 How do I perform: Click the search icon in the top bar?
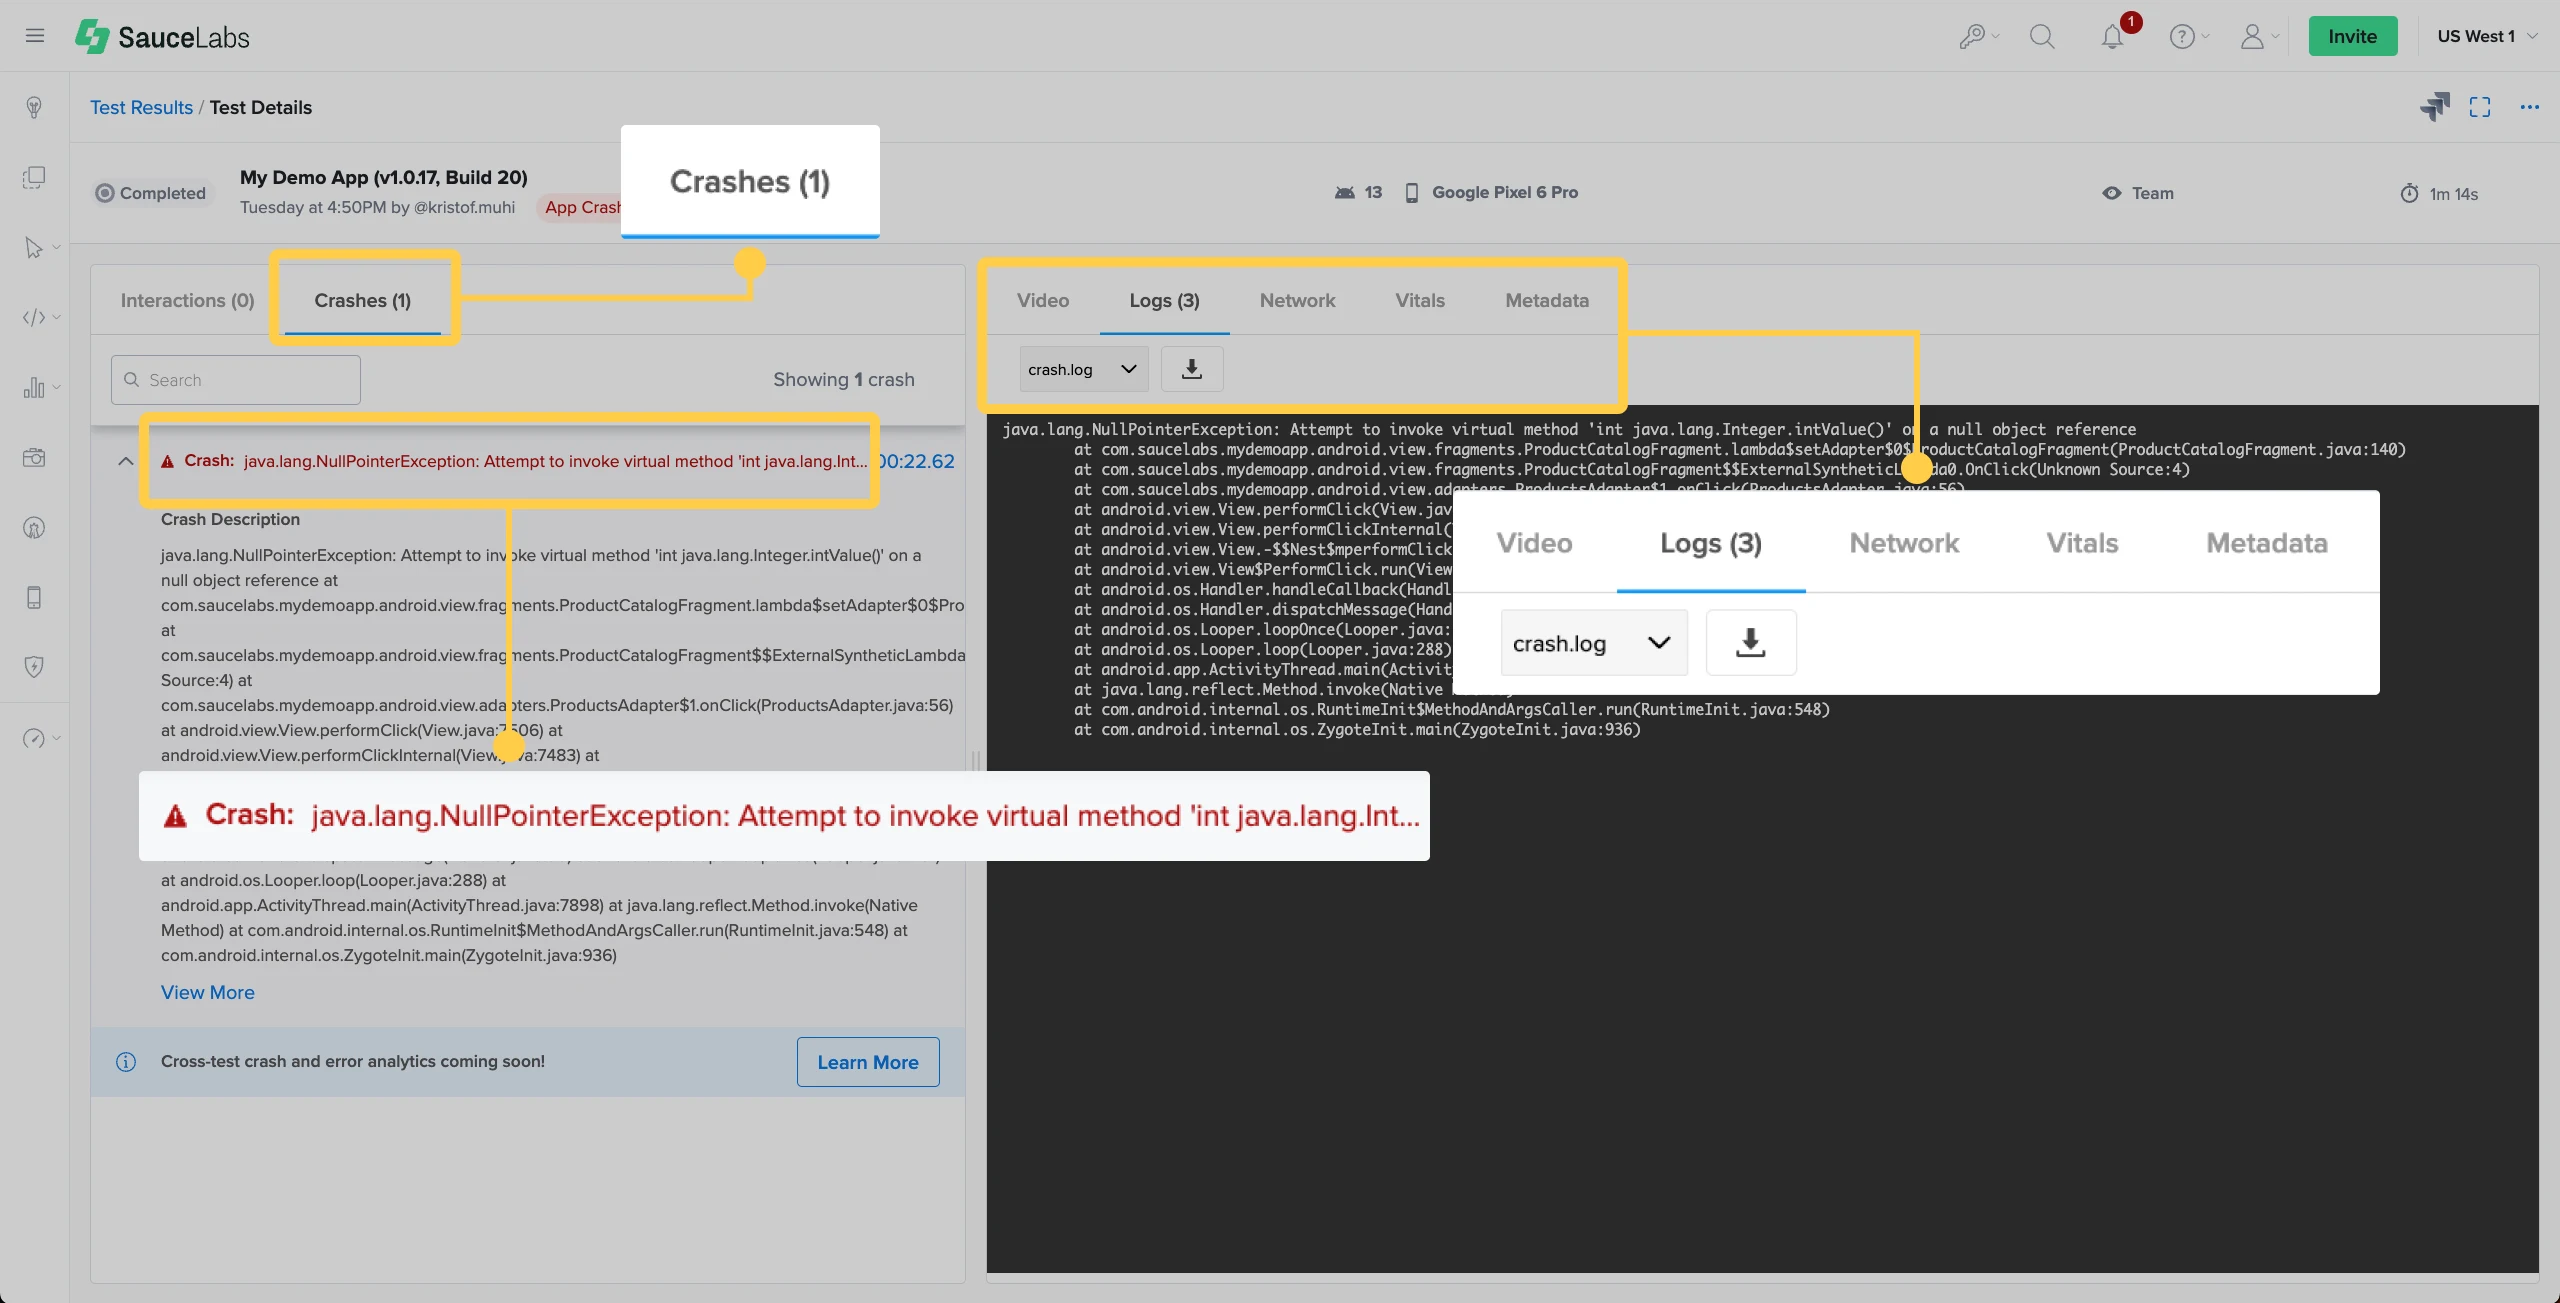click(x=2043, y=35)
